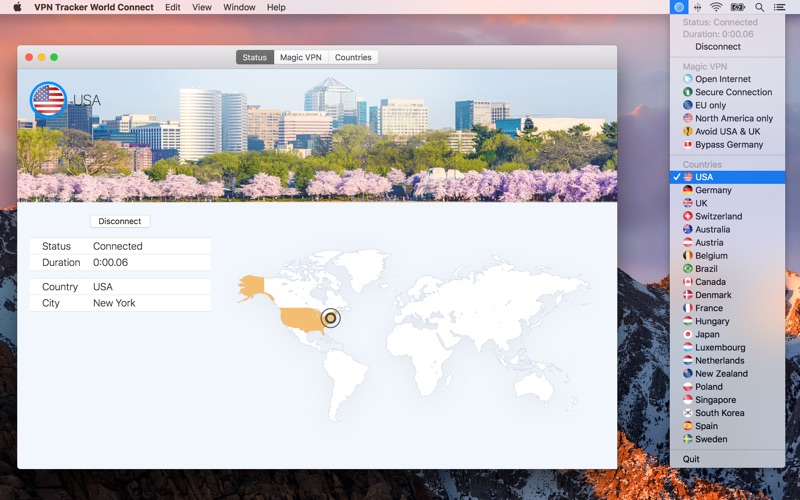
Task: Click the Connected status value
Action: click(x=118, y=246)
